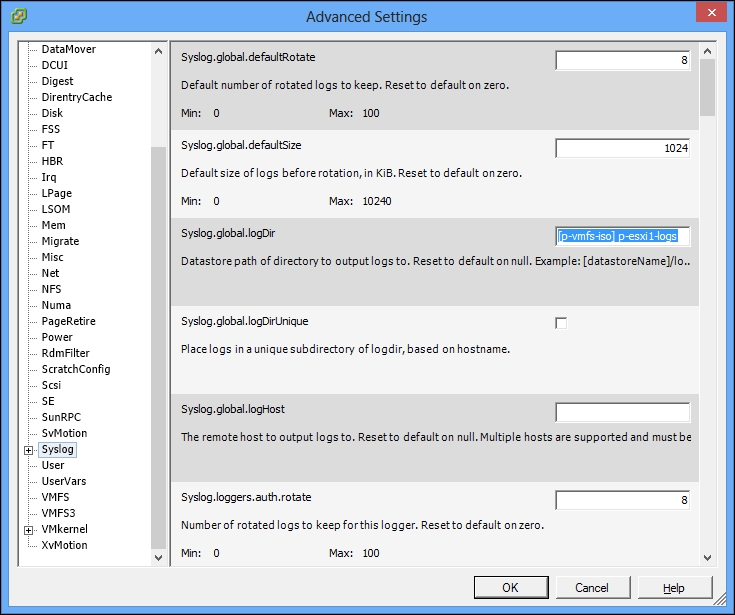Select Misc in the tree
735x615 pixels.
(x=52, y=257)
